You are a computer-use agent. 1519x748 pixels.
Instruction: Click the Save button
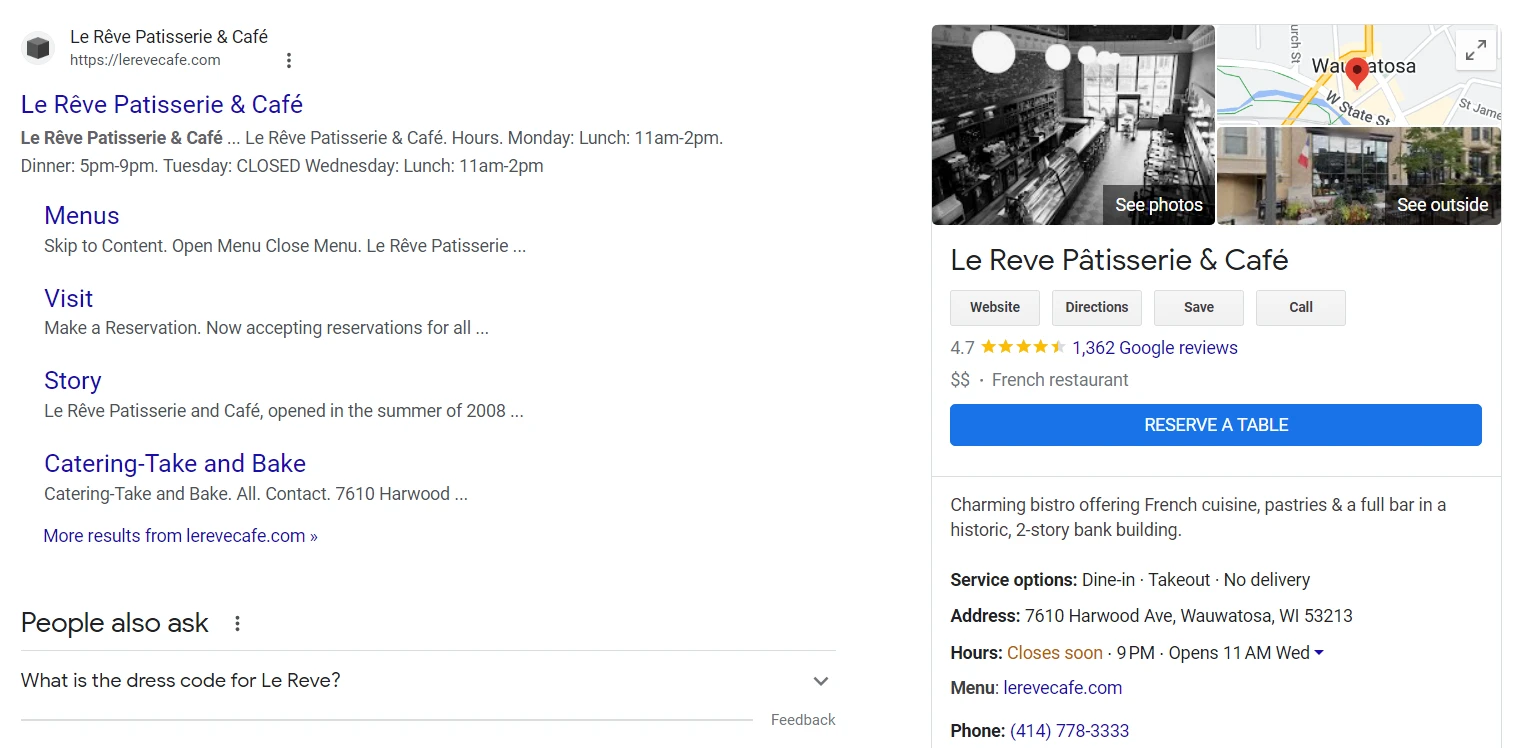(1199, 308)
